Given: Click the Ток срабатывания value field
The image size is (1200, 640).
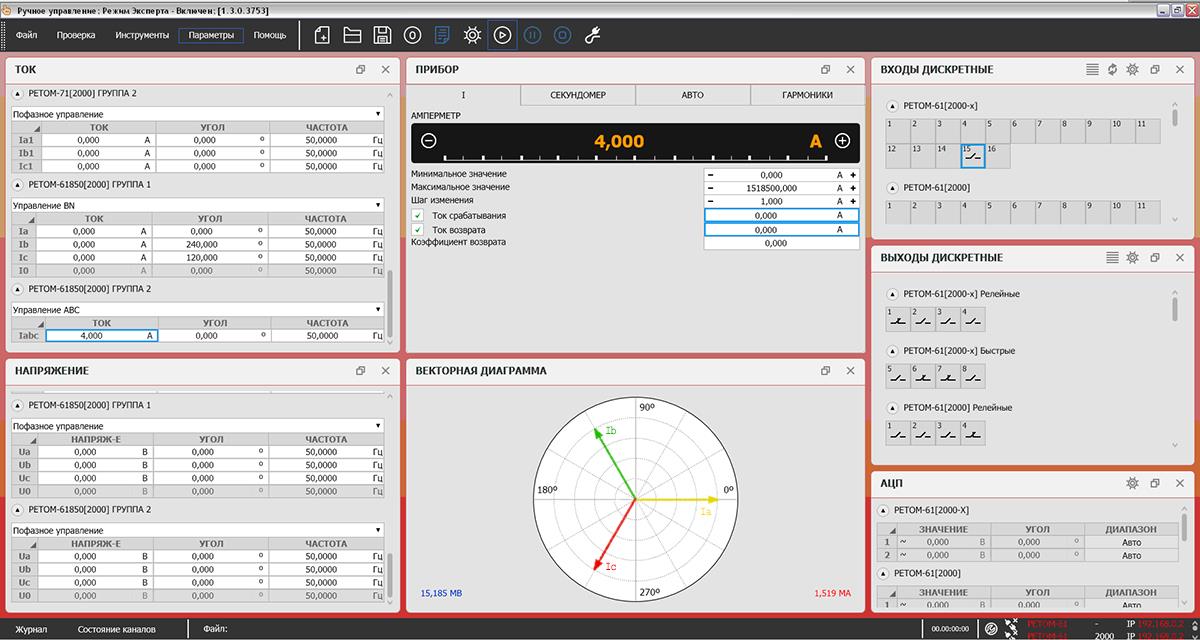Looking at the screenshot, I should 782,215.
